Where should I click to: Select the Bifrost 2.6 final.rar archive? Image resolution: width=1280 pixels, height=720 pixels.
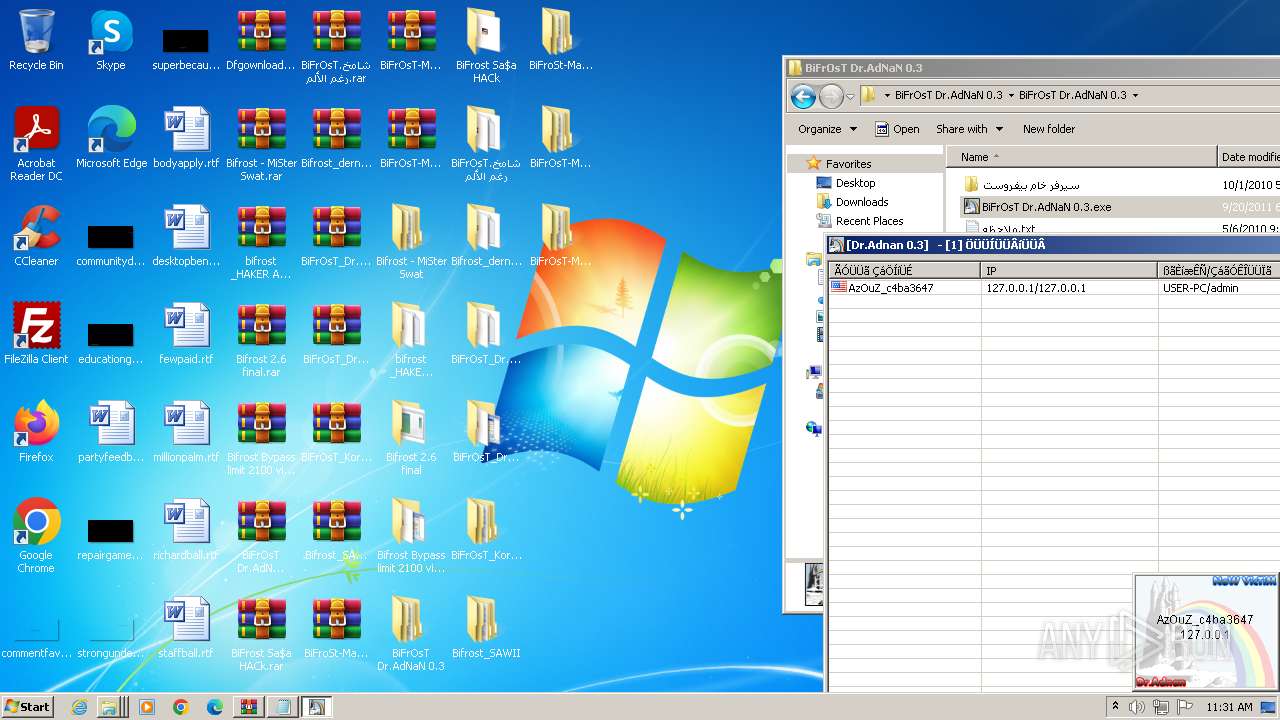point(261,339)
